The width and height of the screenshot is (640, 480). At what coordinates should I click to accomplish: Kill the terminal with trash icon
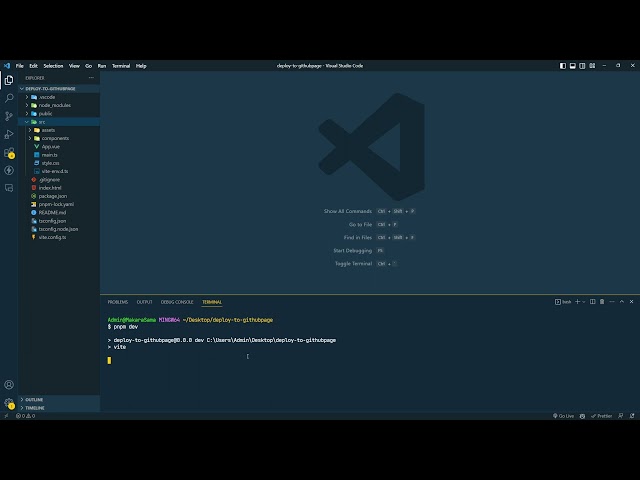(602, 302)
